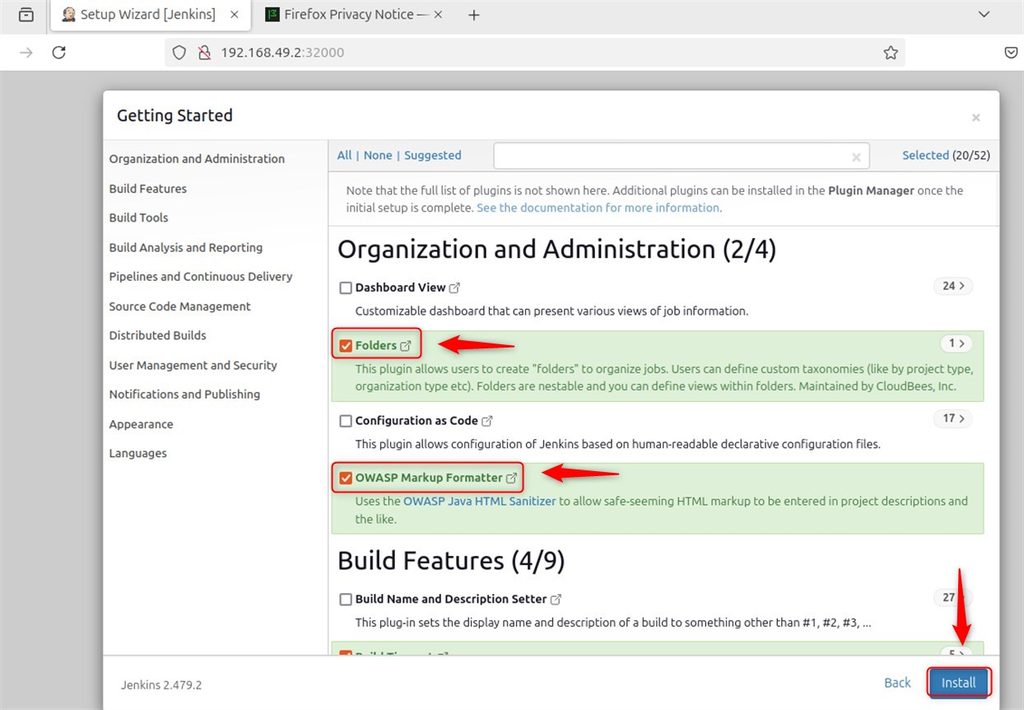Uncheck the Folders plugin checkbox

click(x=345, y=346)
